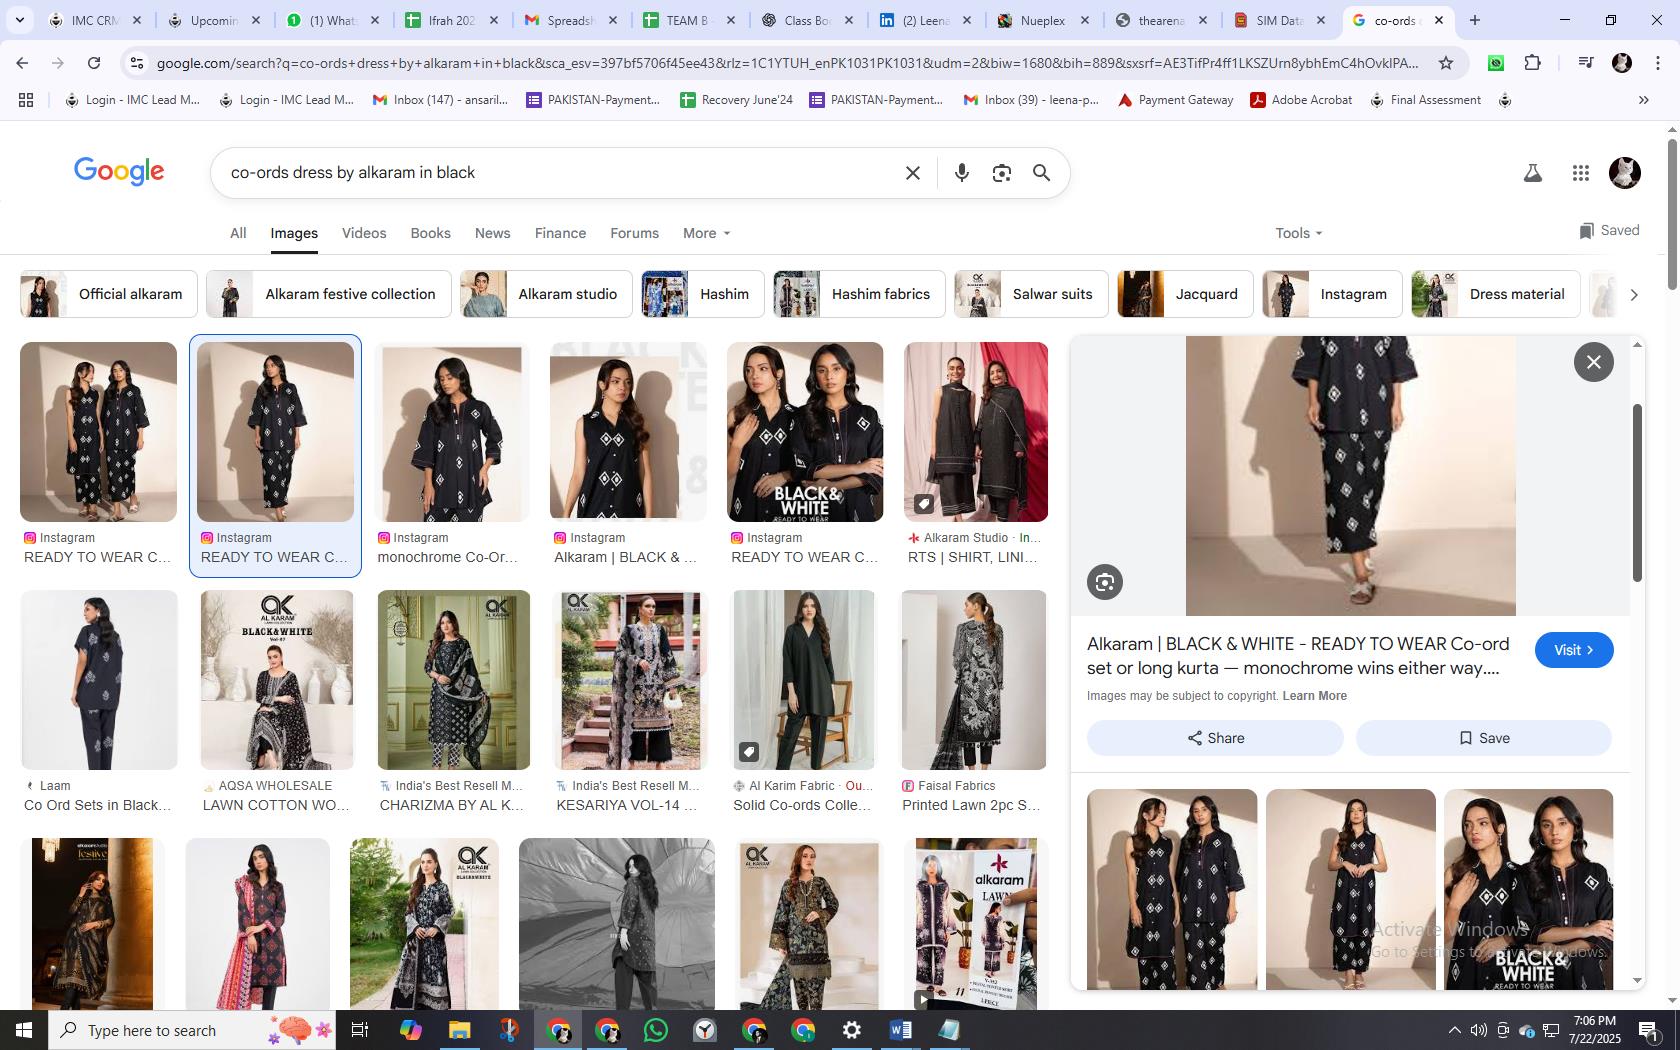The image size is (1680, 1050).
Task: Open the bookmarks apps grid icon
Action: (x=26, y=100)
